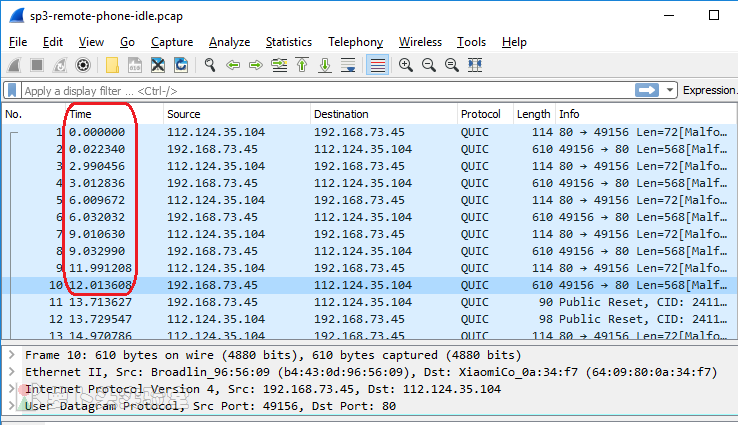Image resolution: width=738 pixels, height=425 pixels.
Task: Click the resize columns icon
Action: (x=475, y=65)
